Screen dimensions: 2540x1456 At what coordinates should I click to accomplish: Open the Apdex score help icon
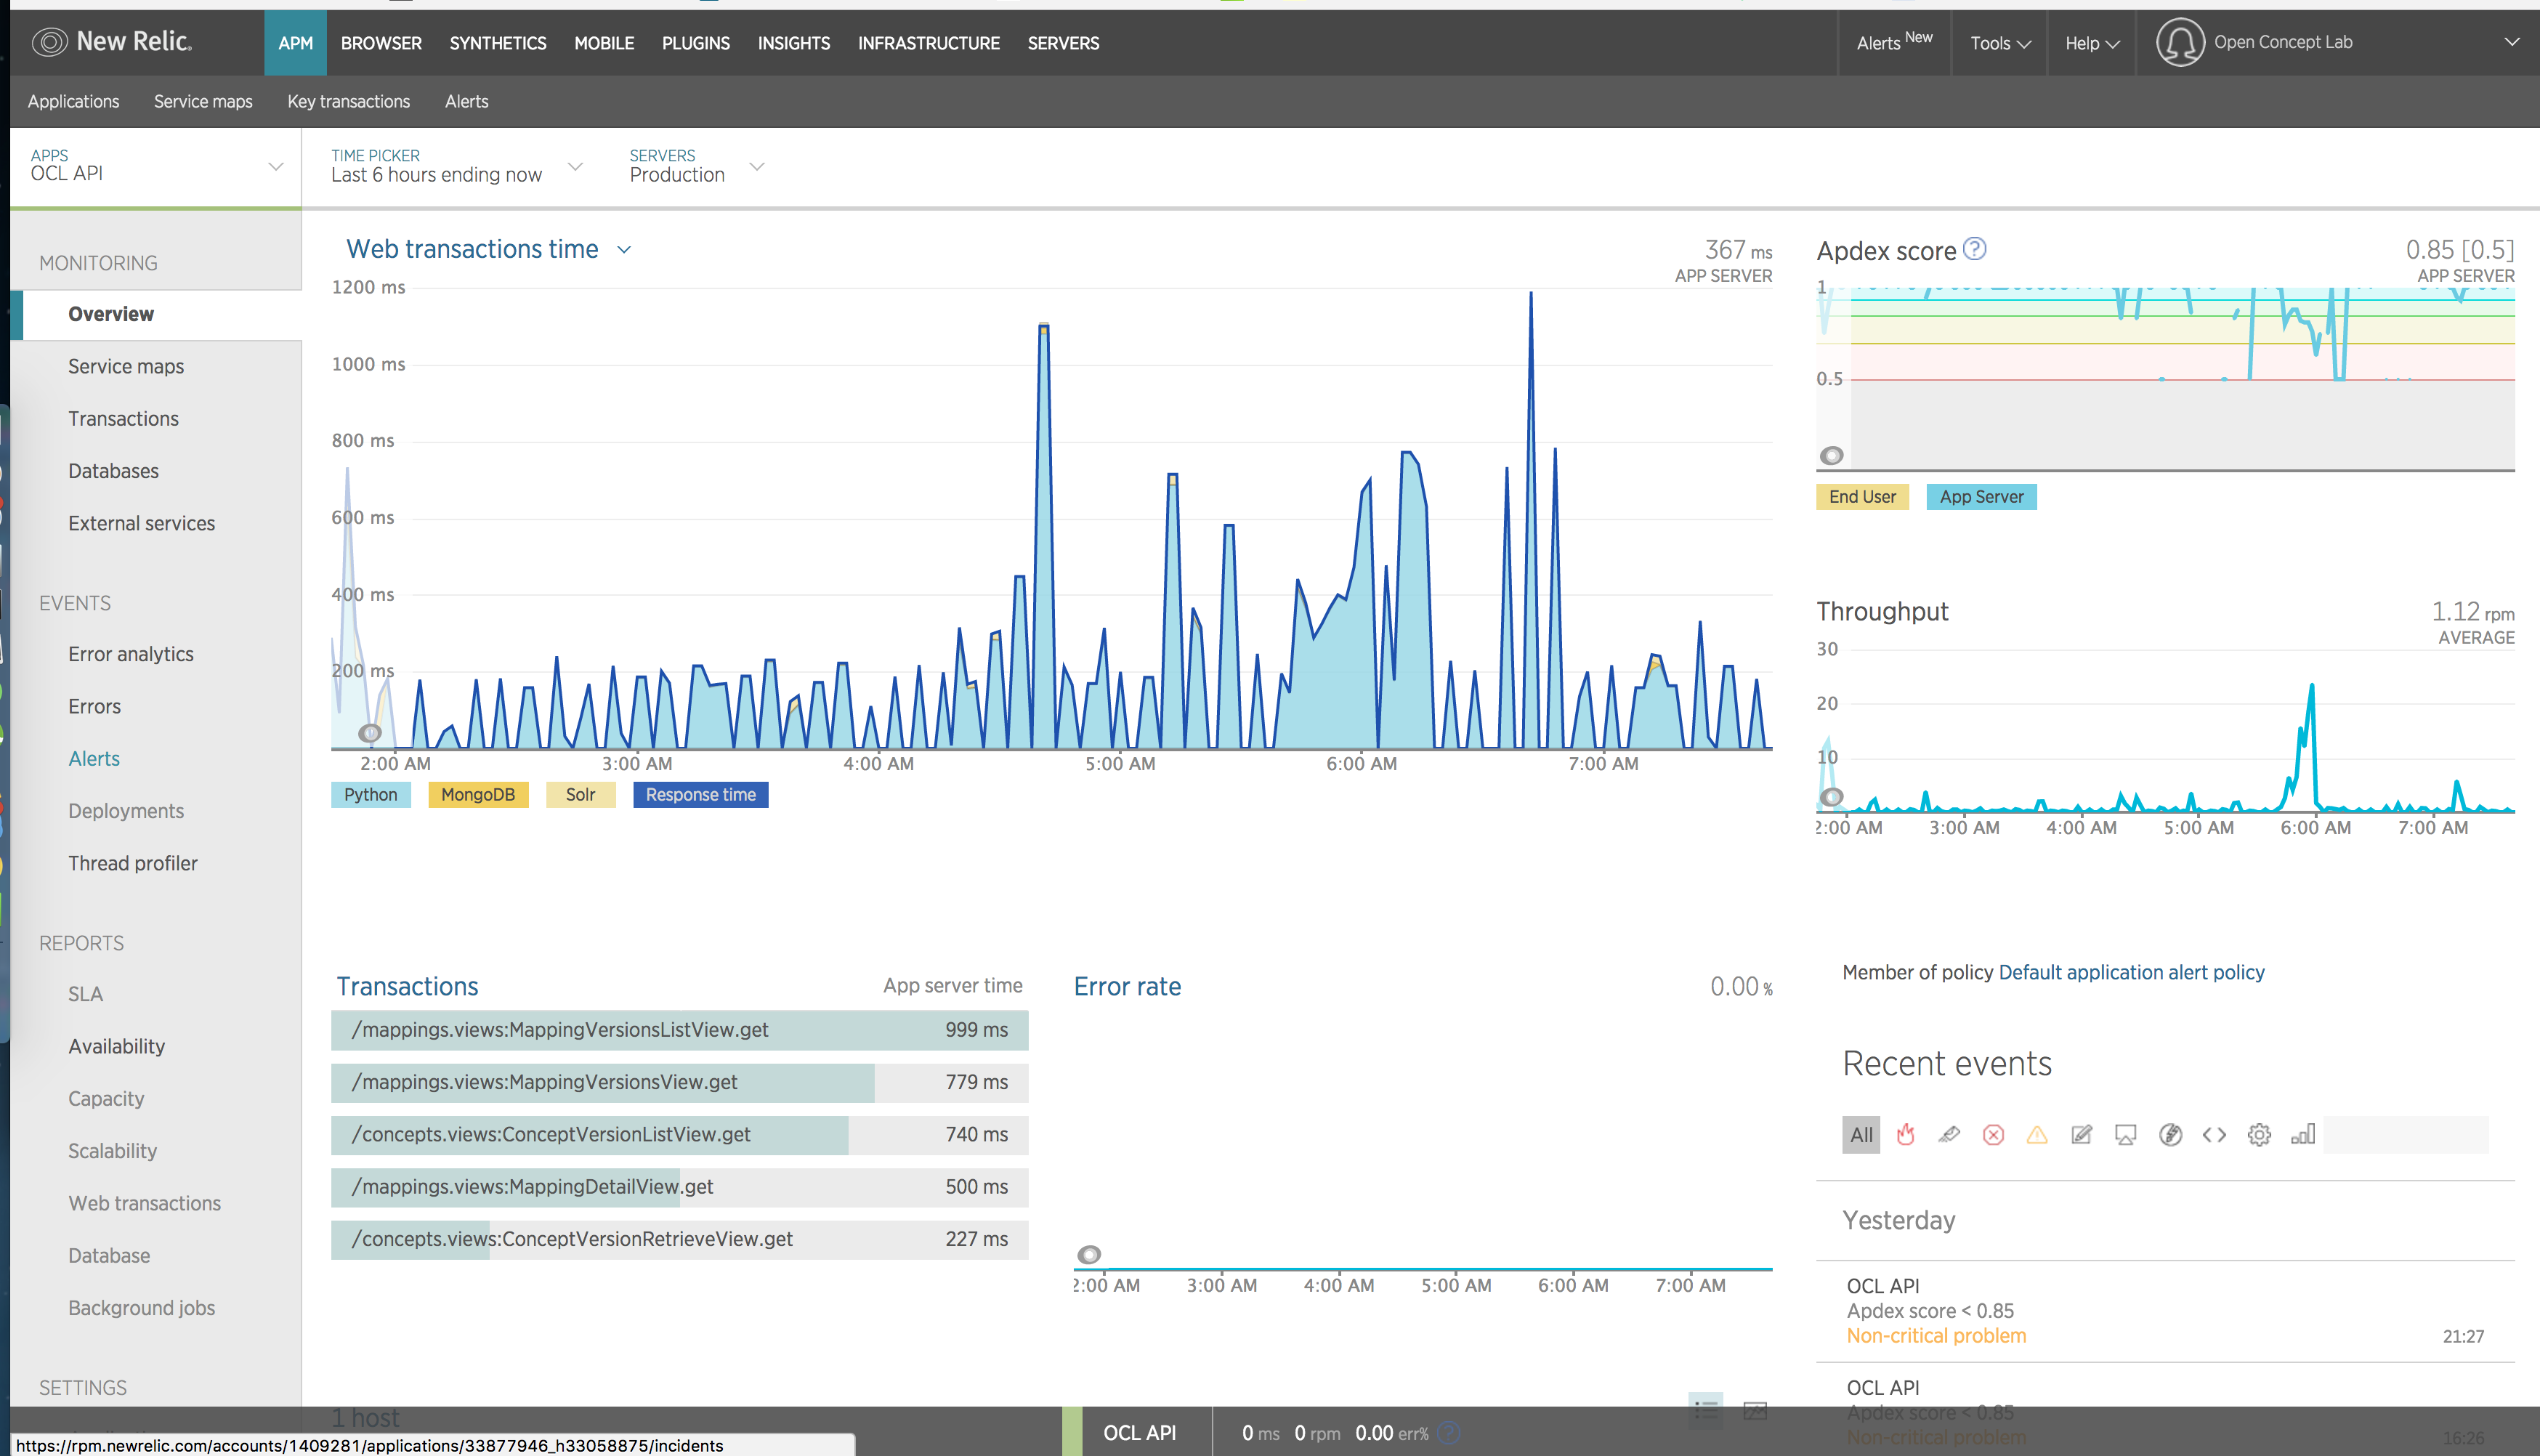coord(1974,249)
